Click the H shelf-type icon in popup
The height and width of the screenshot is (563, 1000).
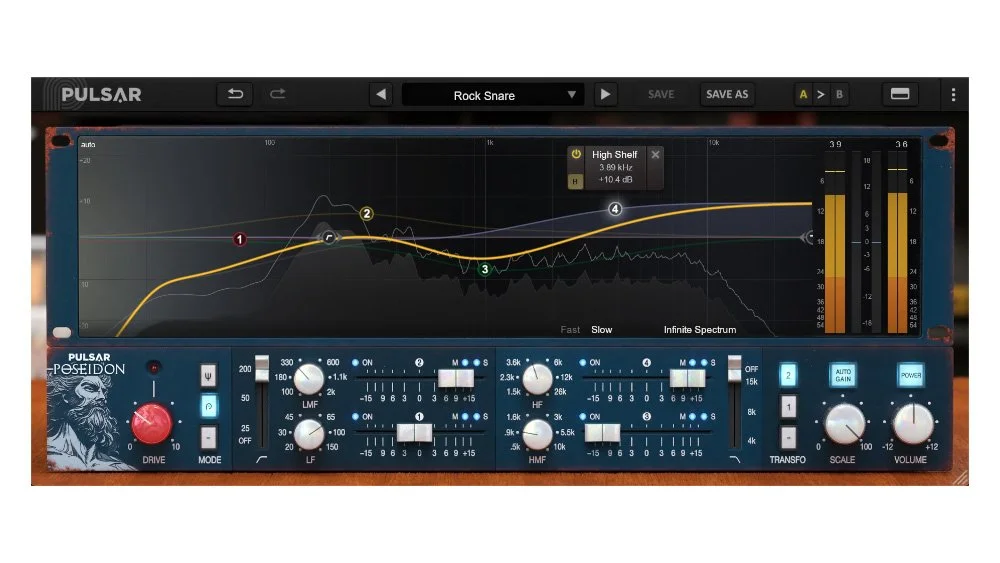575,181
